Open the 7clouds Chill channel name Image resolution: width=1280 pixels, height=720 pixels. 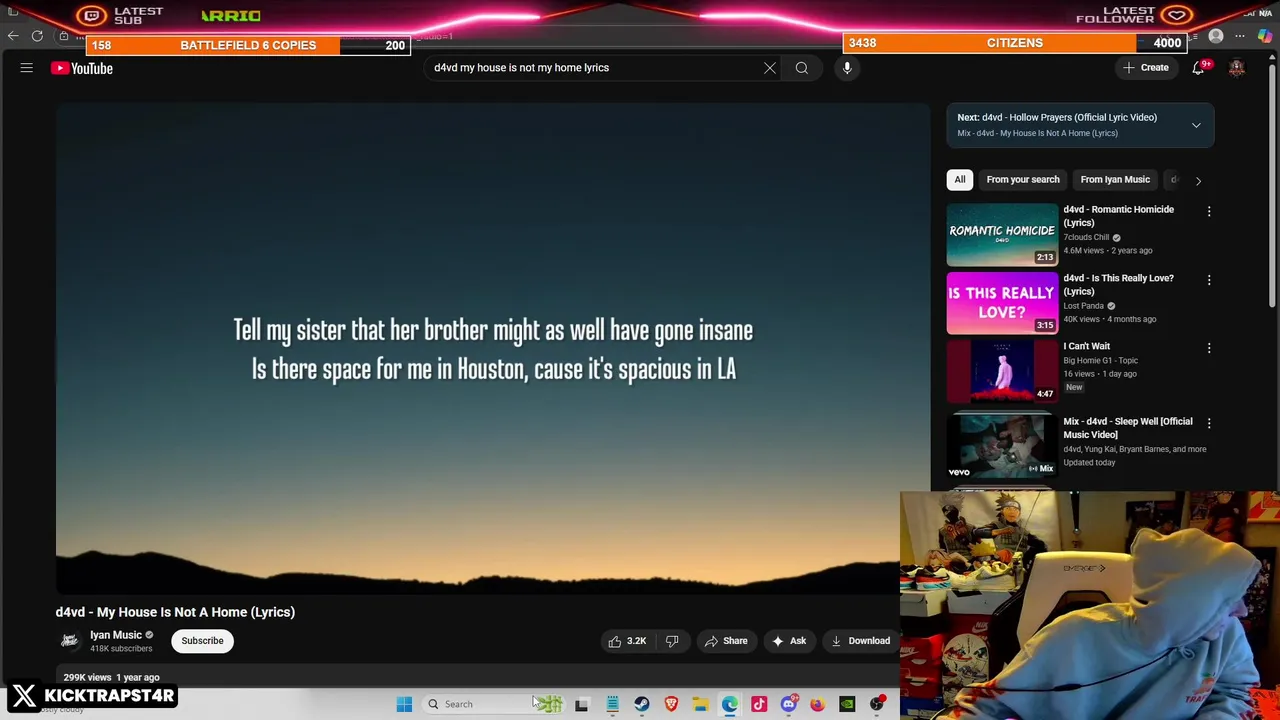pos(1086,238)
